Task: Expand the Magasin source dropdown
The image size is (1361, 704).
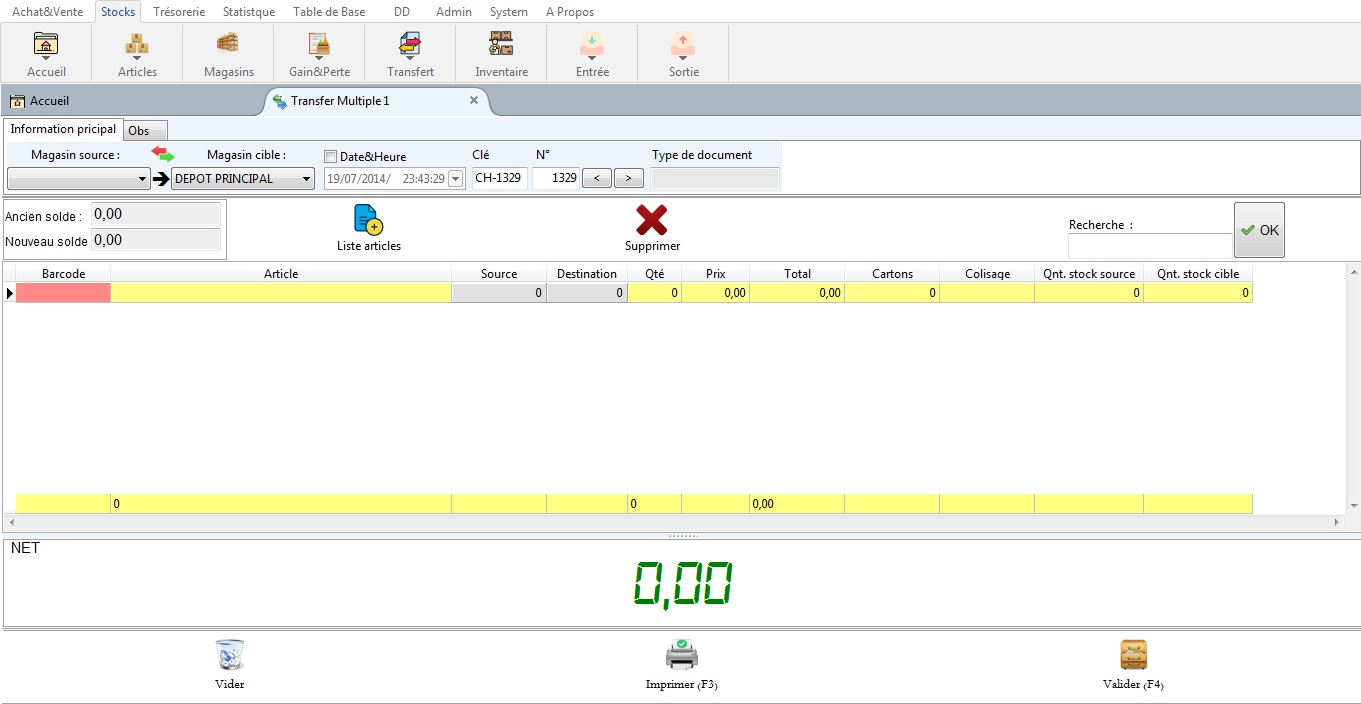Action: [143, 179]
